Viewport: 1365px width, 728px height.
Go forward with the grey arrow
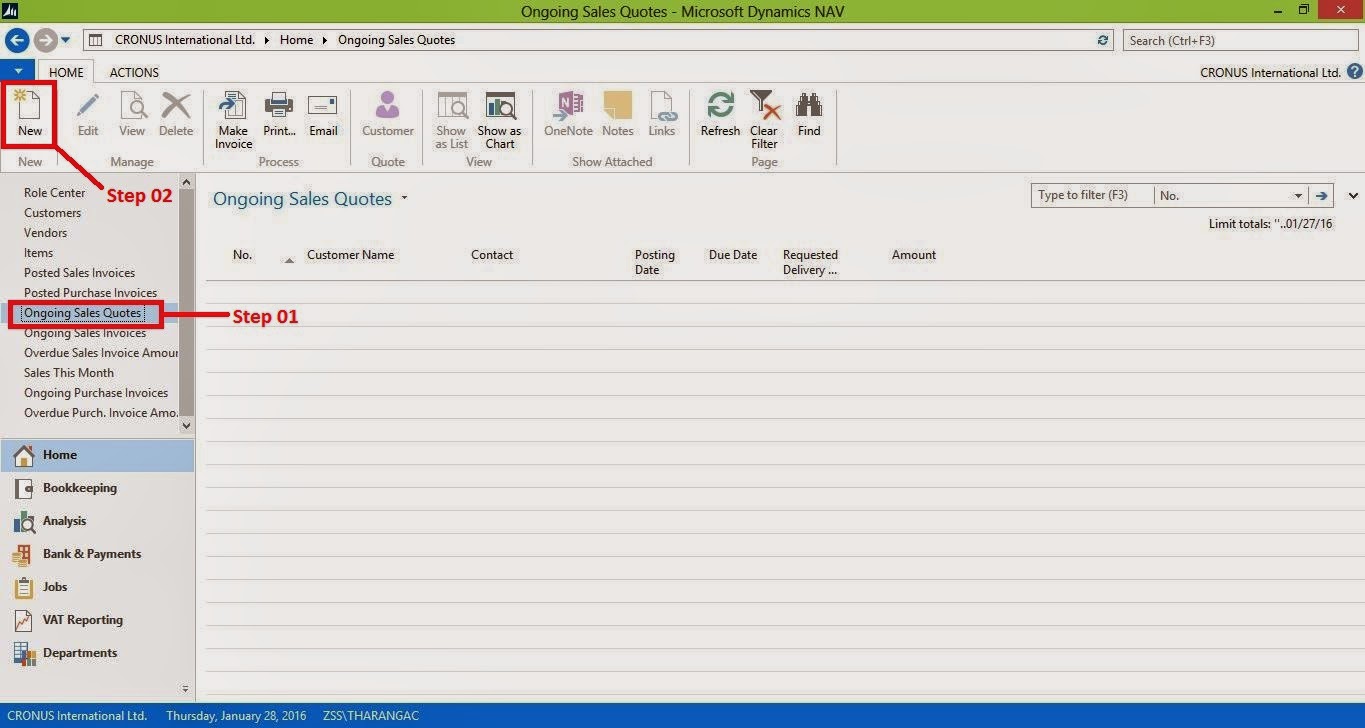coord(45,40)
